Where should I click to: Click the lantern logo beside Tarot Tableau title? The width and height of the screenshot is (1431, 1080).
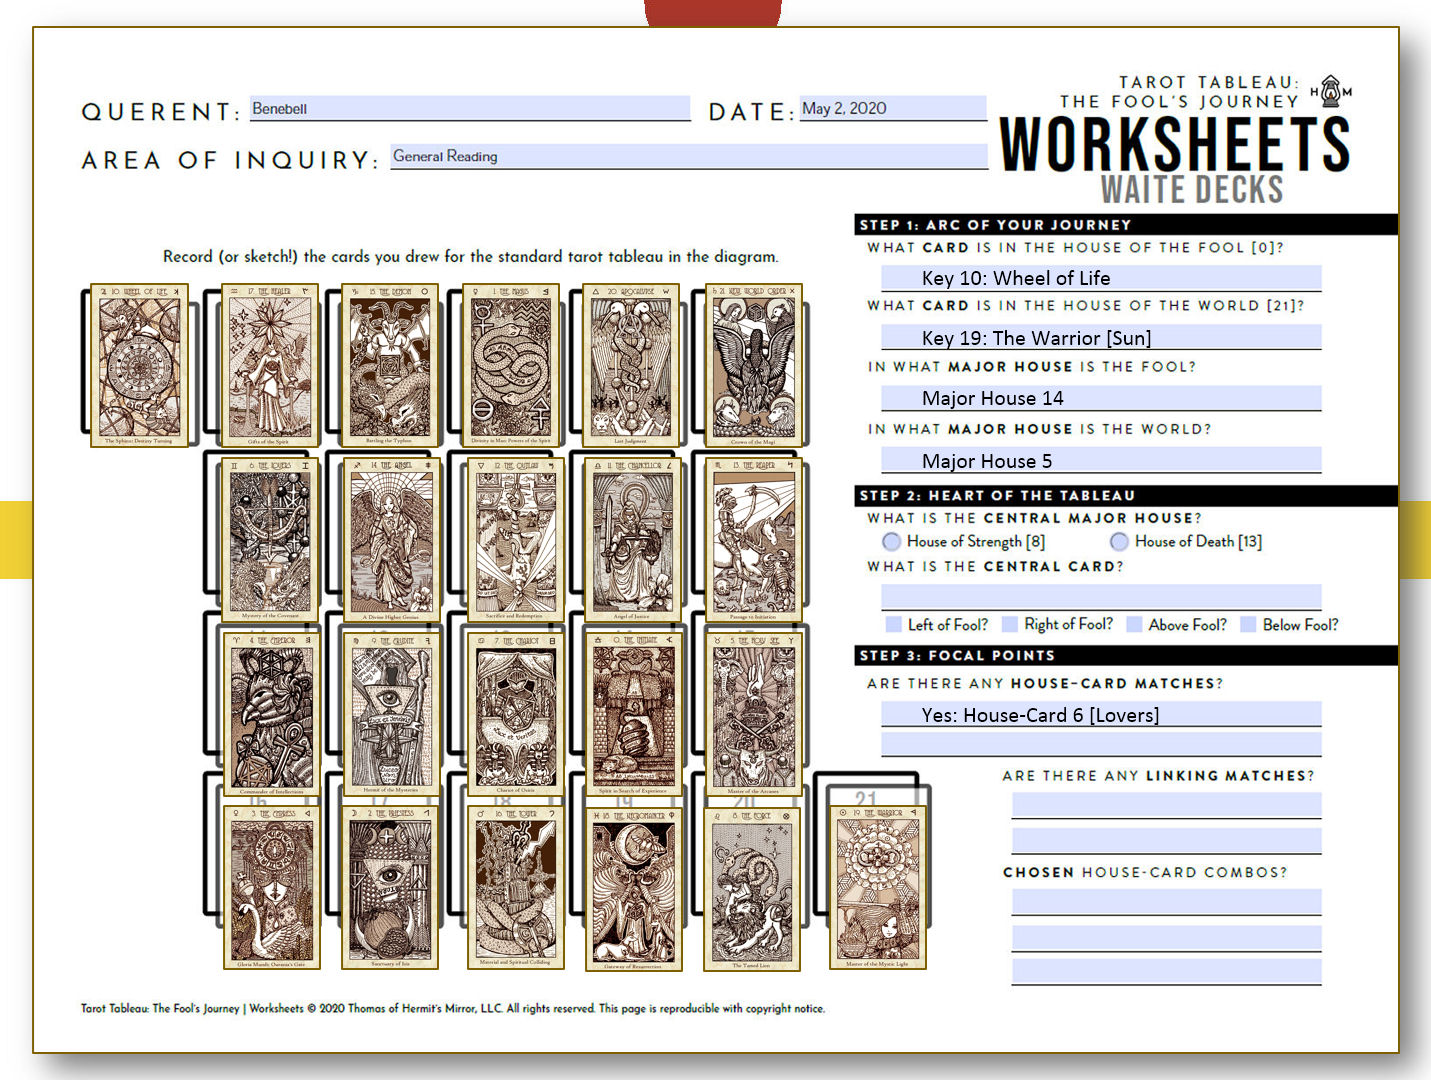pyautogui.click(x=1331, y=91)
